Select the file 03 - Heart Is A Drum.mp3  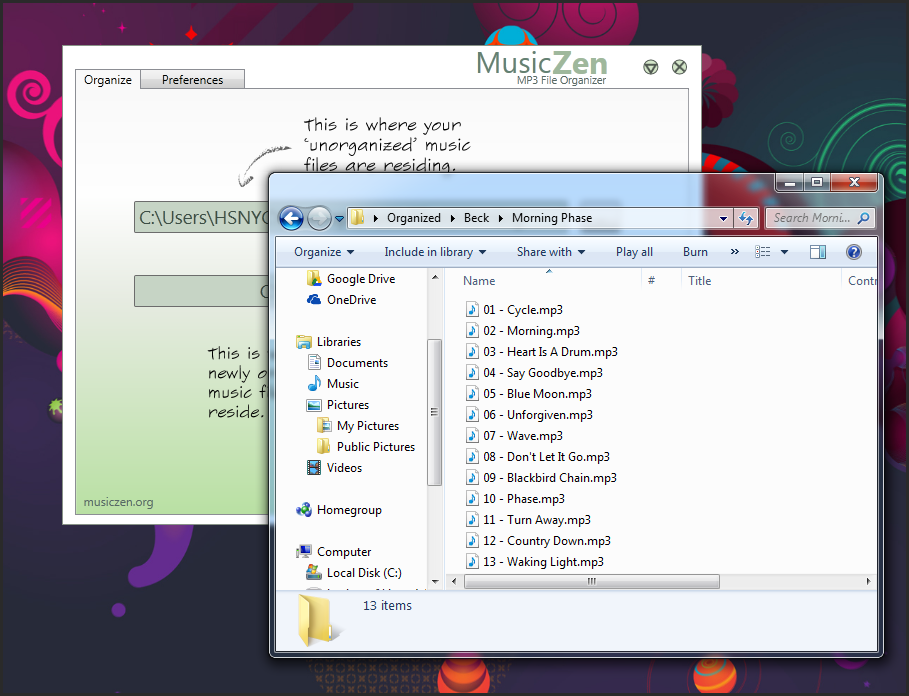[542, 352]
